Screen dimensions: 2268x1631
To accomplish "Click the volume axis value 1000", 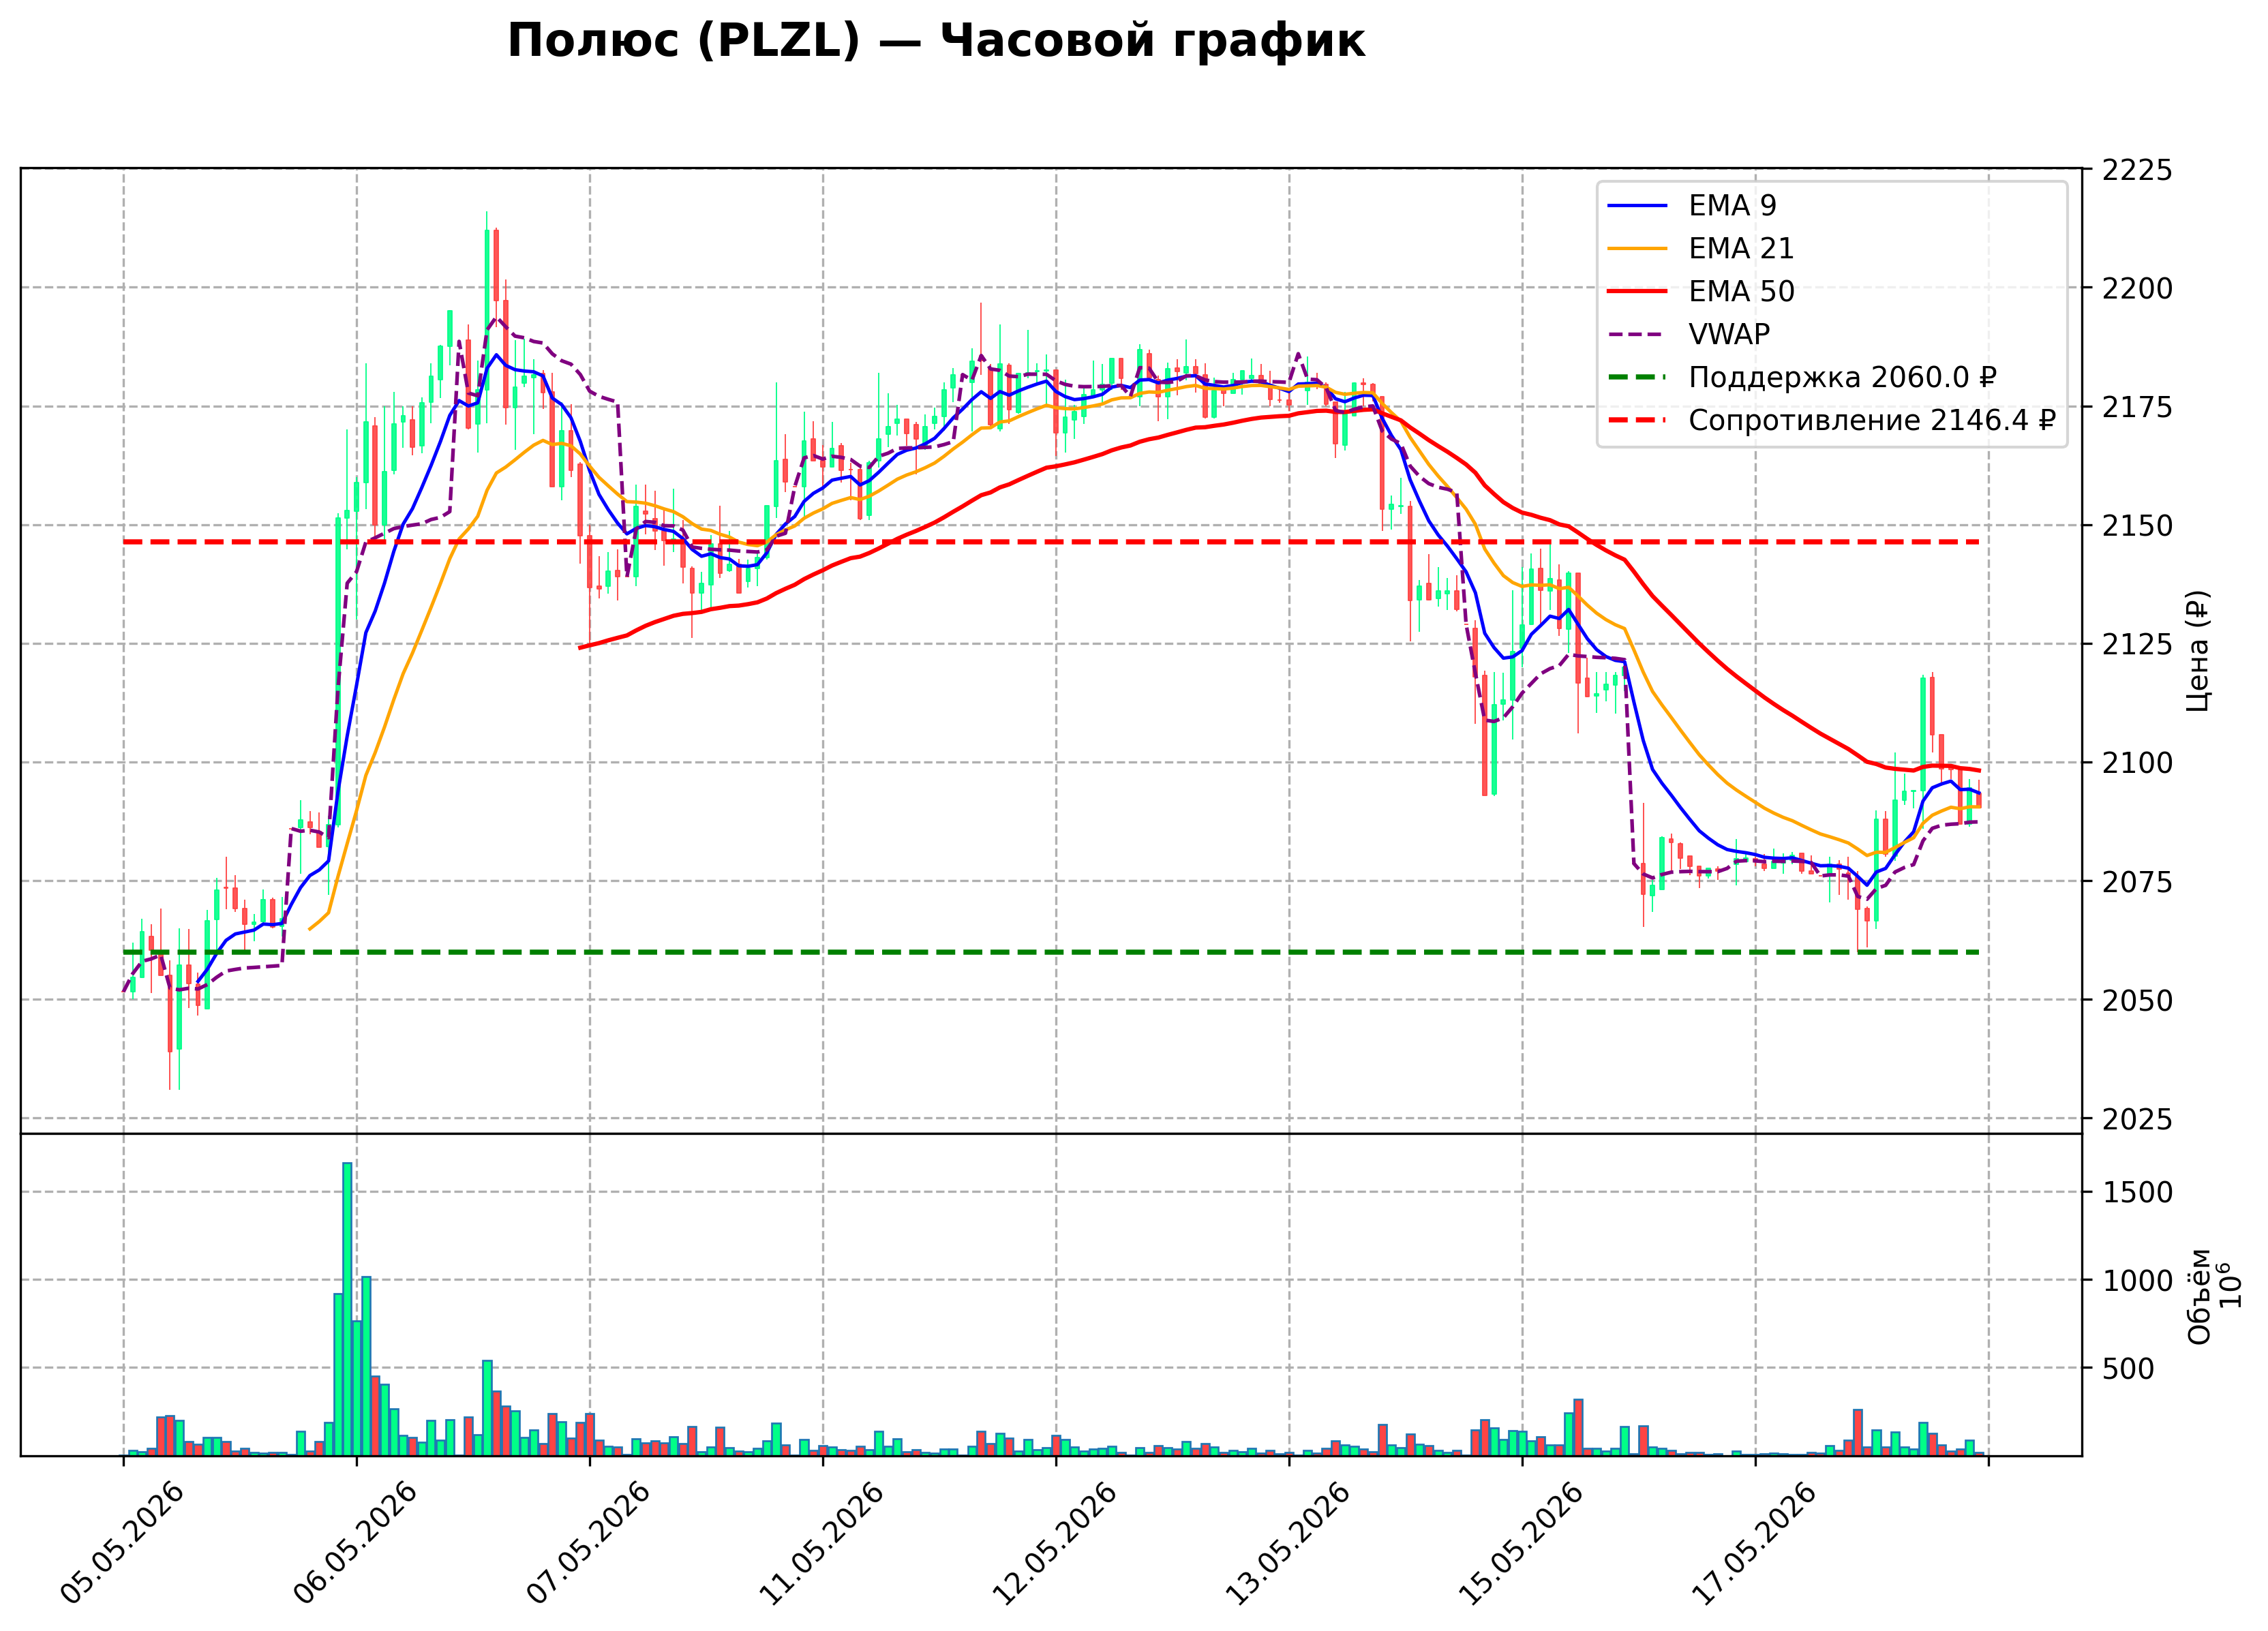I will click(2137, 1281).
